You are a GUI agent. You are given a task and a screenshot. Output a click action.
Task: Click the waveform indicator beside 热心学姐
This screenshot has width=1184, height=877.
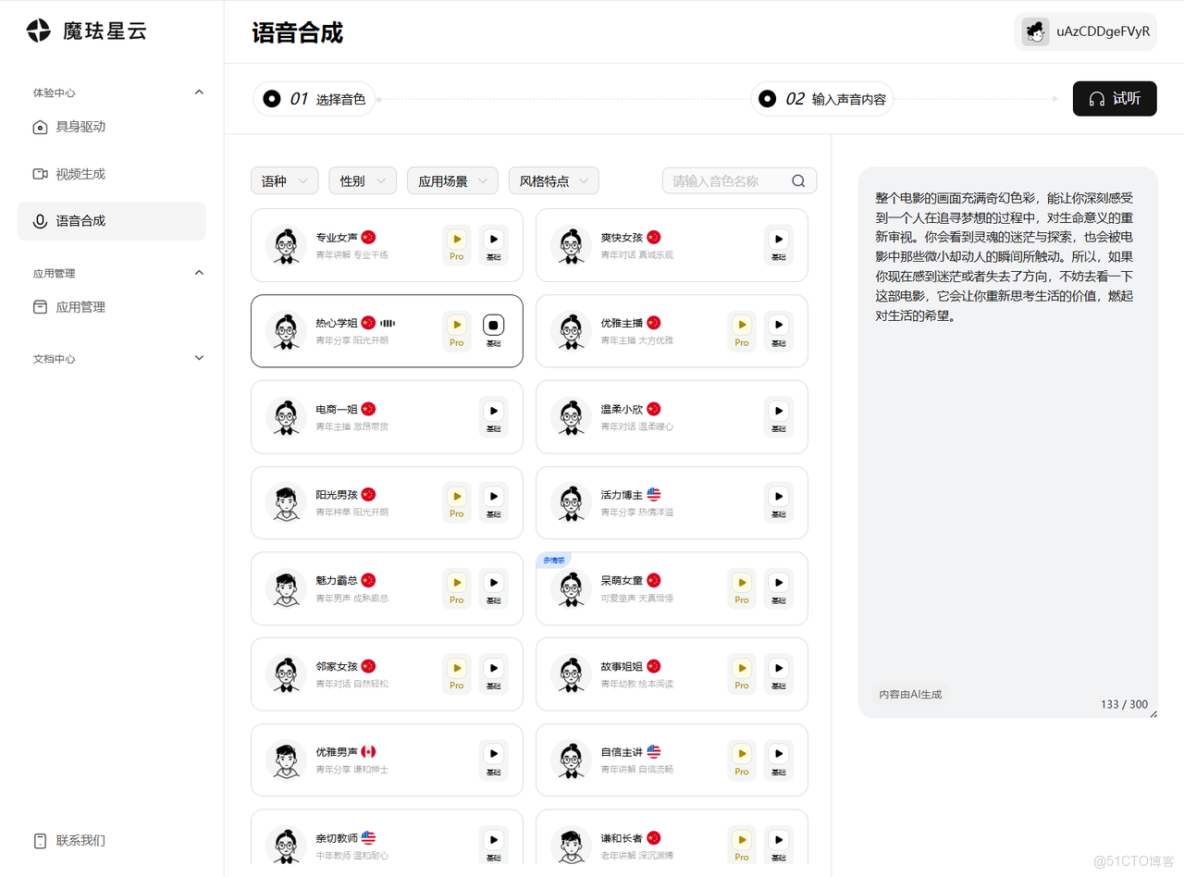click(386, 322)
